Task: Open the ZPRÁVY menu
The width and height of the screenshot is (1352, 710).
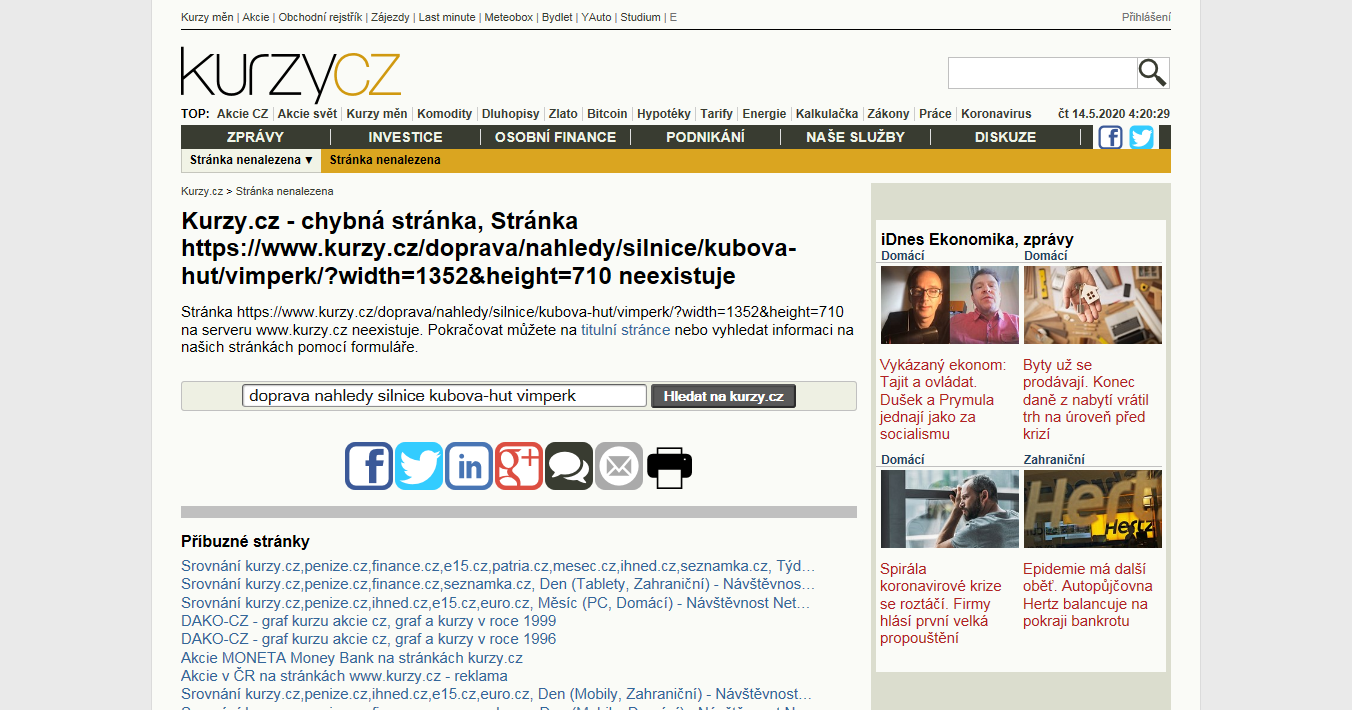Action: (255, 137)
